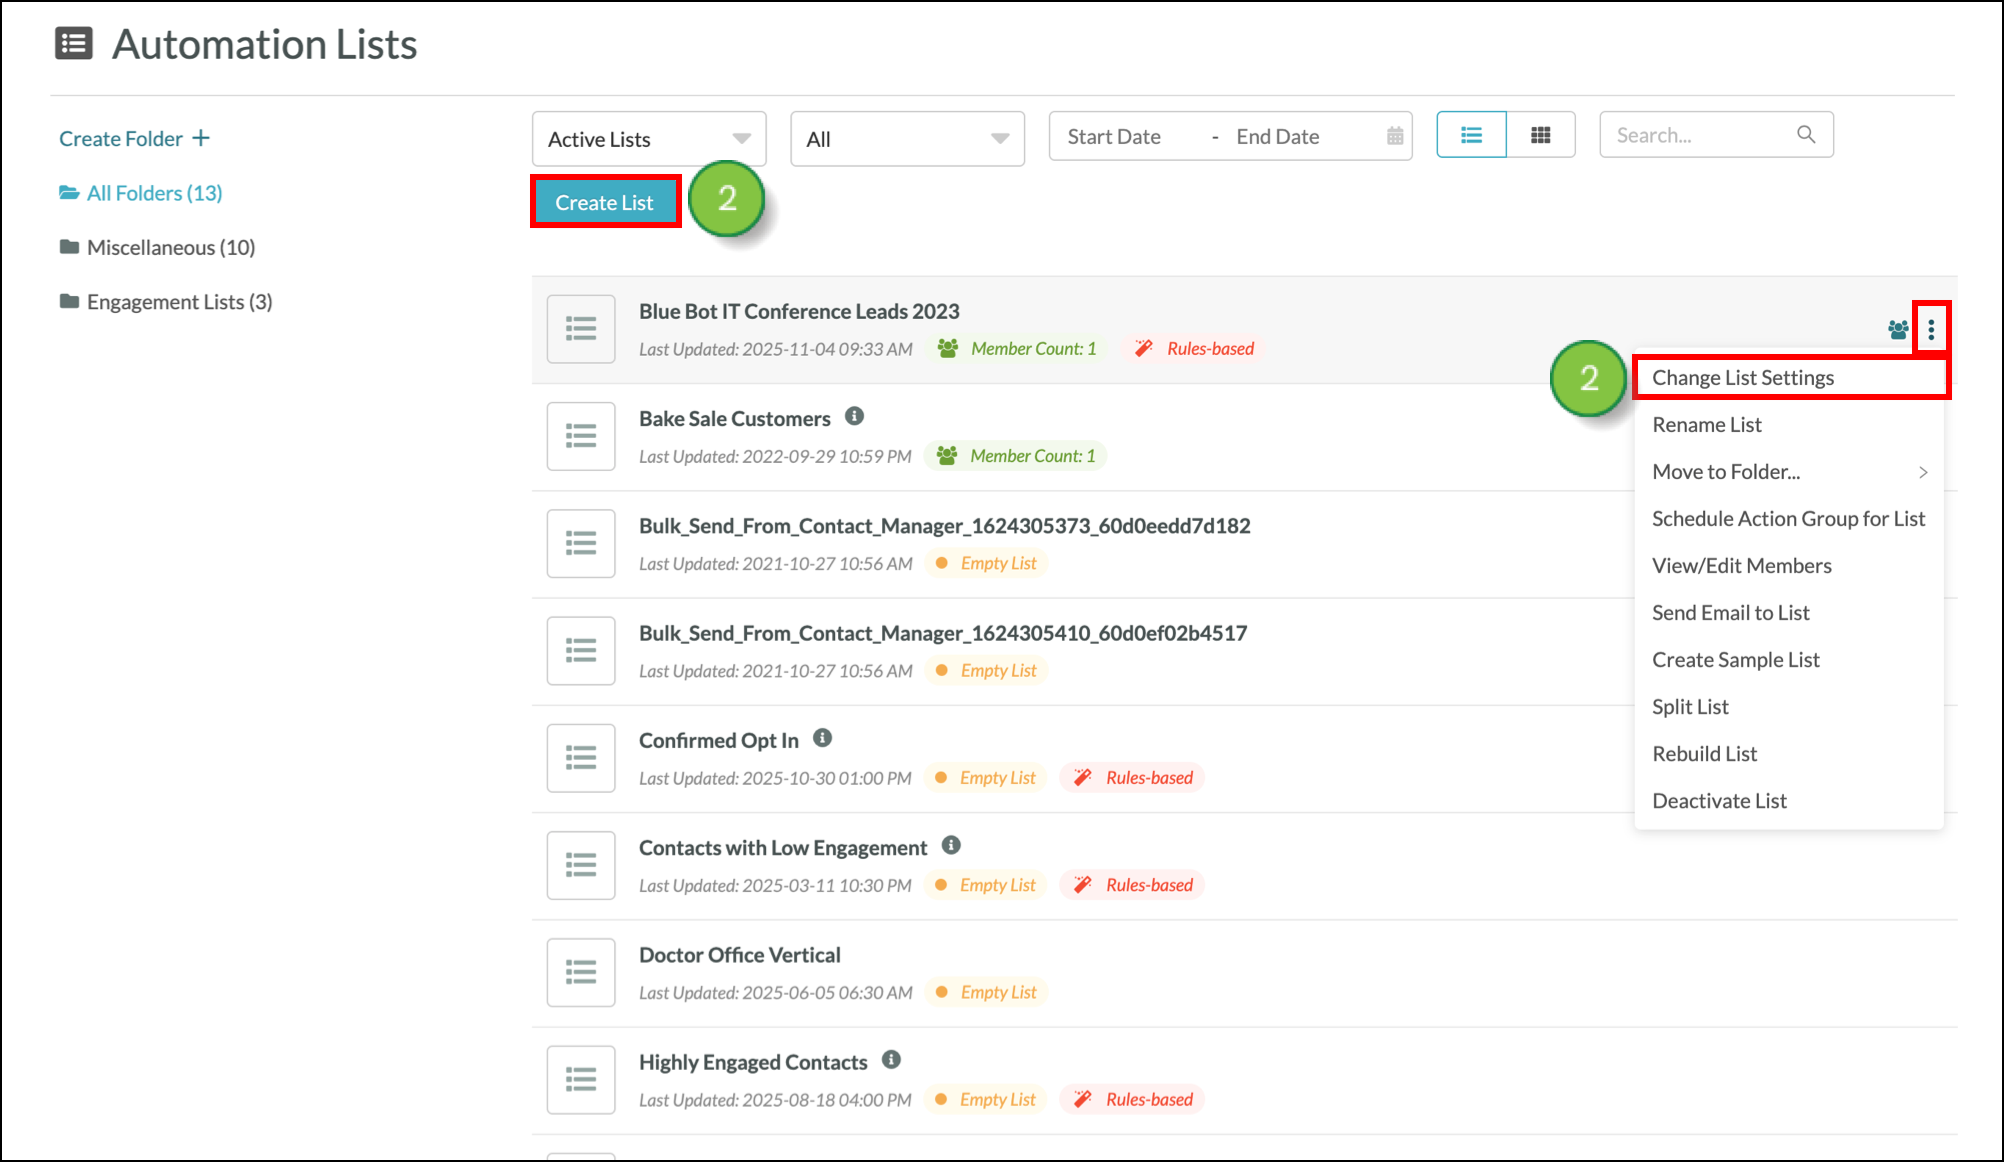Viewport: 2004px width, 1162px height.
Task: Click the Create List button
Action: coord(604,202)
